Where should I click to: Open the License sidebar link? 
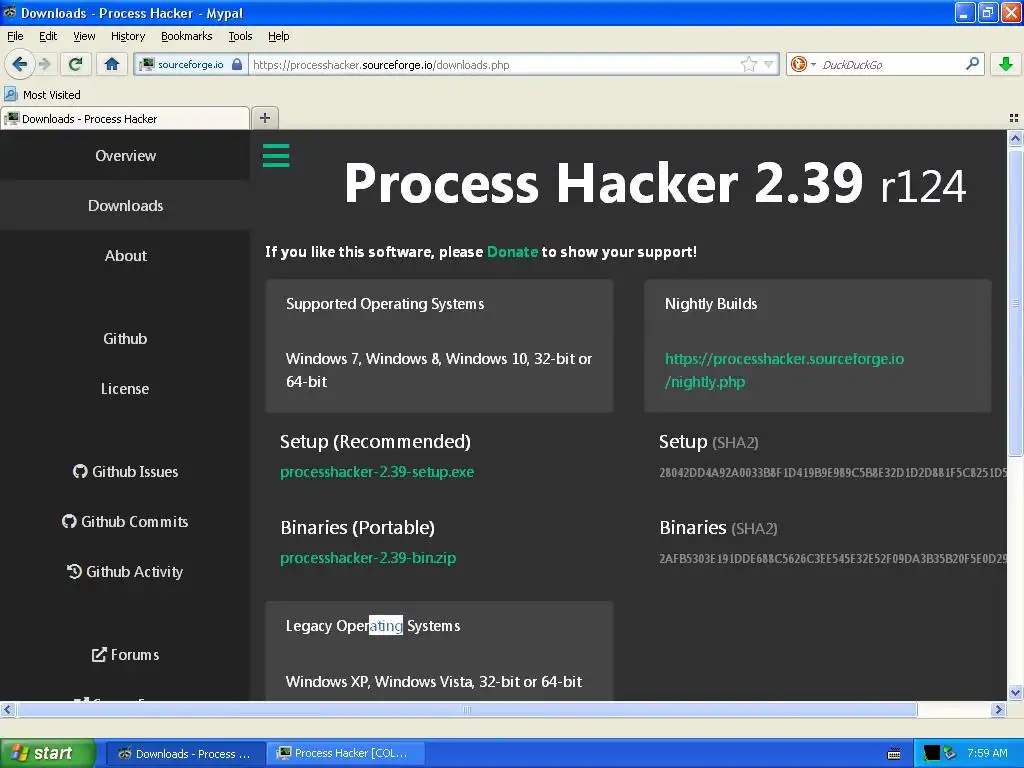(x=125, y=389)
